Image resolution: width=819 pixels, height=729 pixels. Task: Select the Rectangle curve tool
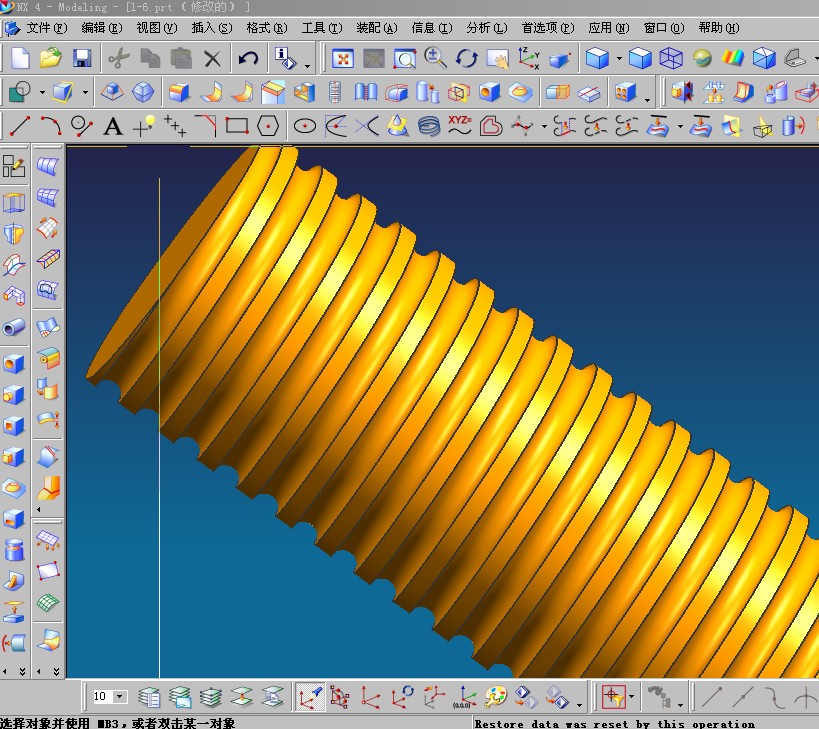[x=237, y=126]
